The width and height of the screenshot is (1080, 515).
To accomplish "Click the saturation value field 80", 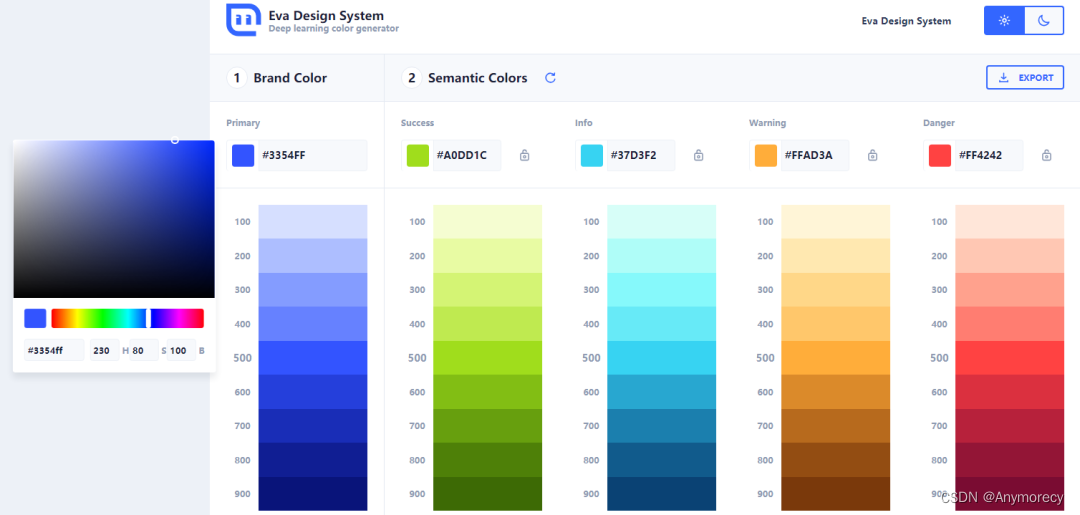I will (x=144, y=350).
